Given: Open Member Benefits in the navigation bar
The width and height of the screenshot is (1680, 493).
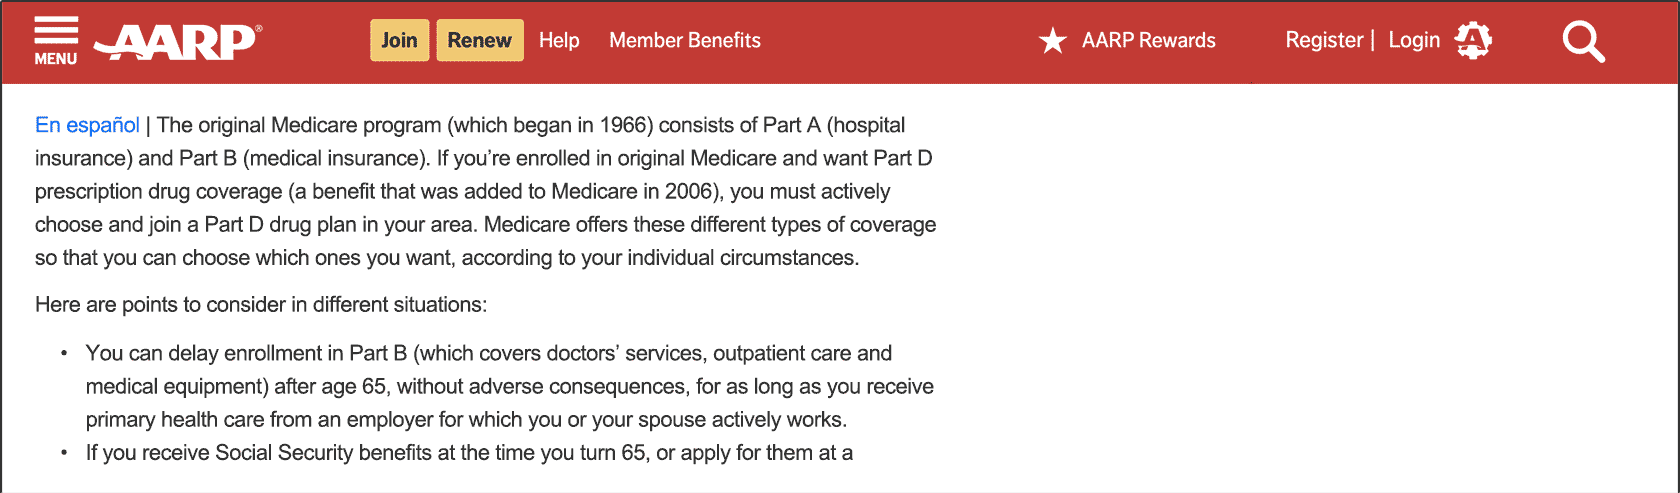Looking at the screenshot, I should [x=685, y=40].
